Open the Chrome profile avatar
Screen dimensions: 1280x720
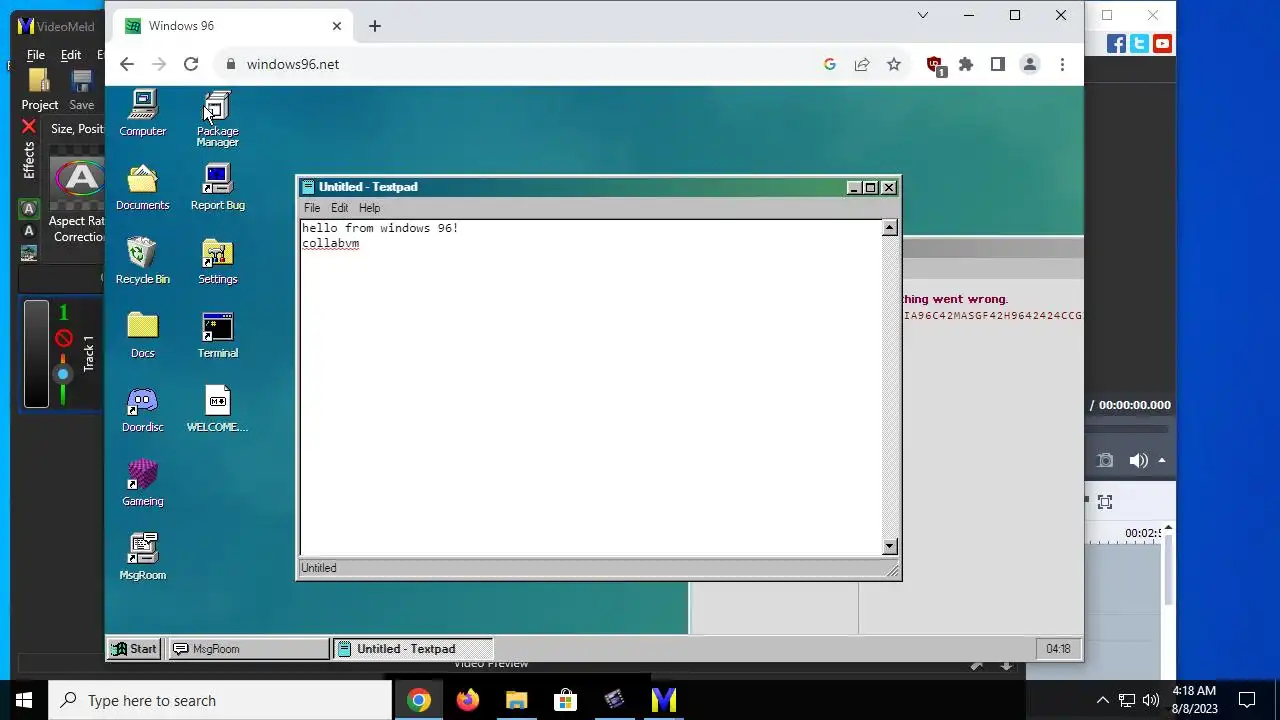[x=1029, y=64]
